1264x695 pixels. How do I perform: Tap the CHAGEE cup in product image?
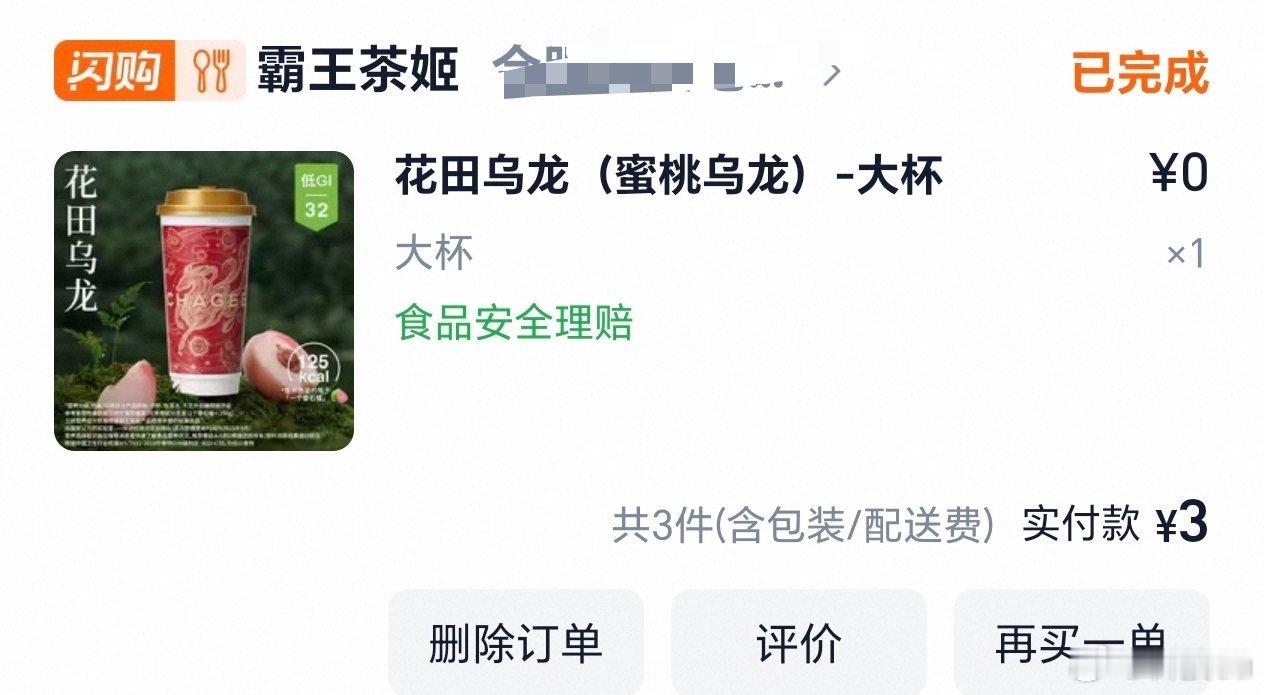pos(207,289)
